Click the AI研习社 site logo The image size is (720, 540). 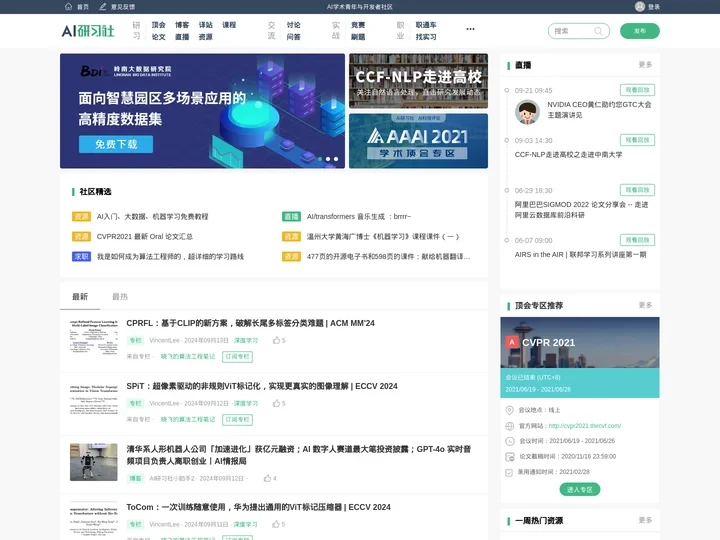click(88, 31)
